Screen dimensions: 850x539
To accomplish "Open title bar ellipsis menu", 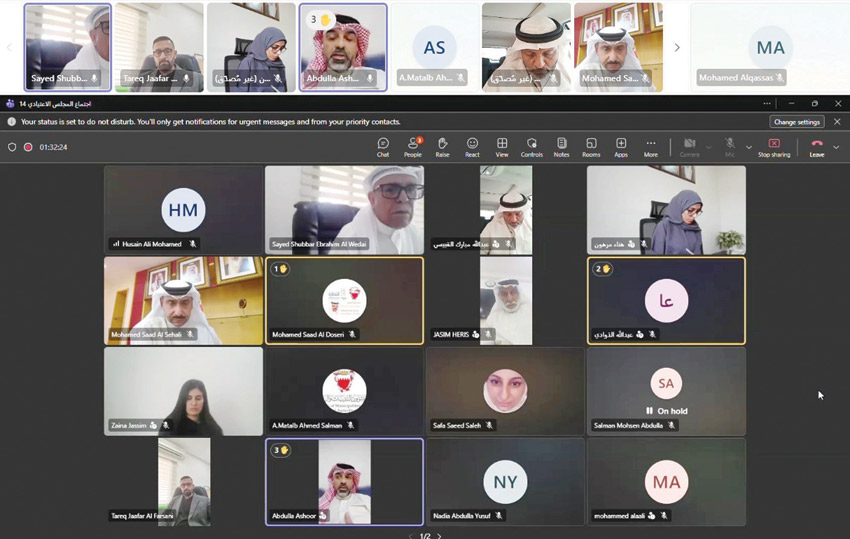I will click(767, 103).
